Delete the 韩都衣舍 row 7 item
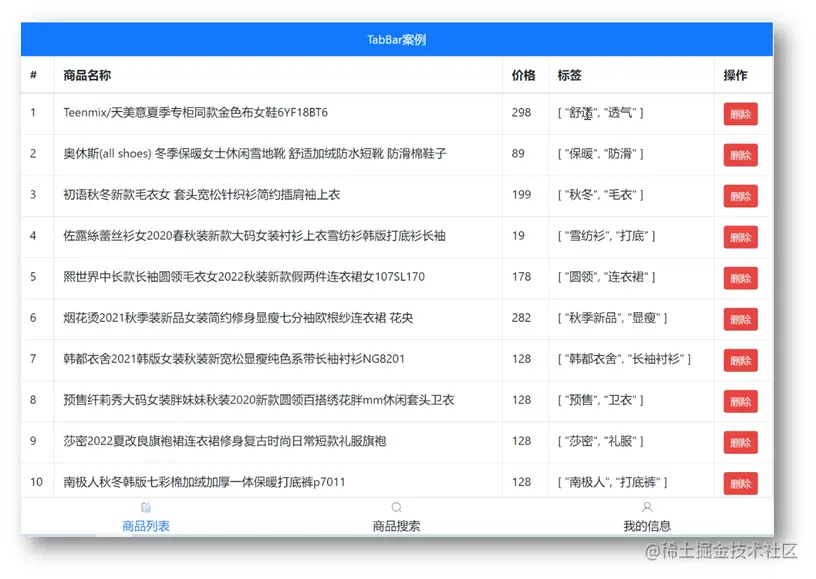 tap(740, 361)
